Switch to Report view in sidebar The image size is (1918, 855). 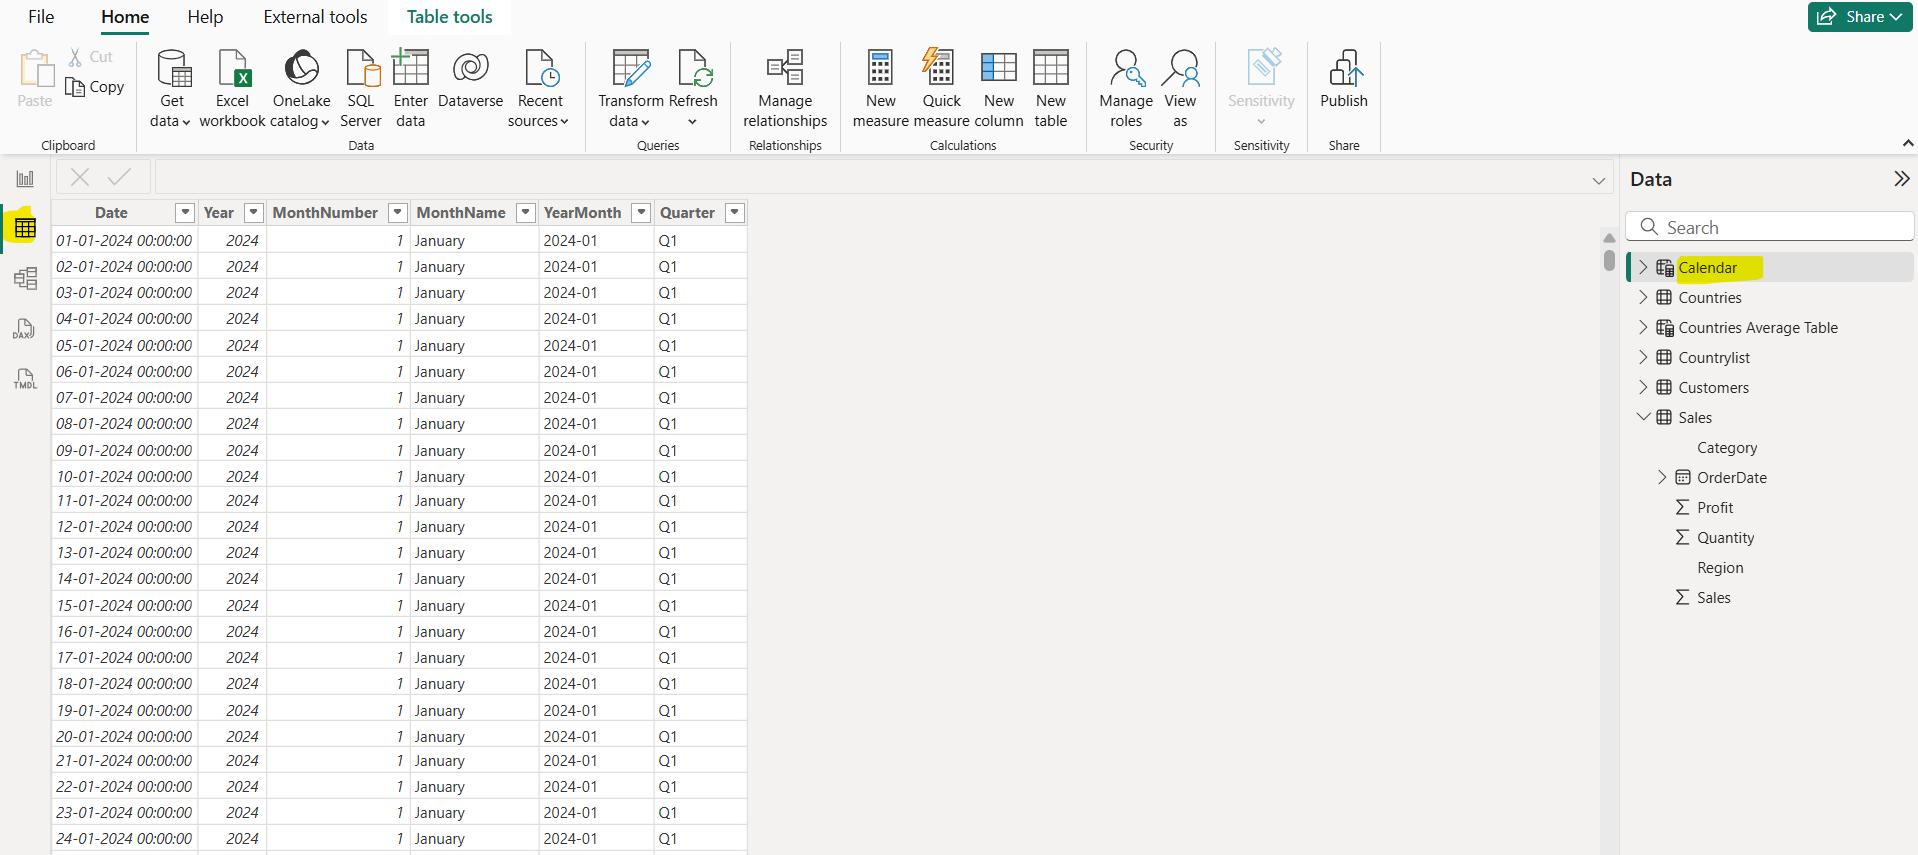point(25,179)
